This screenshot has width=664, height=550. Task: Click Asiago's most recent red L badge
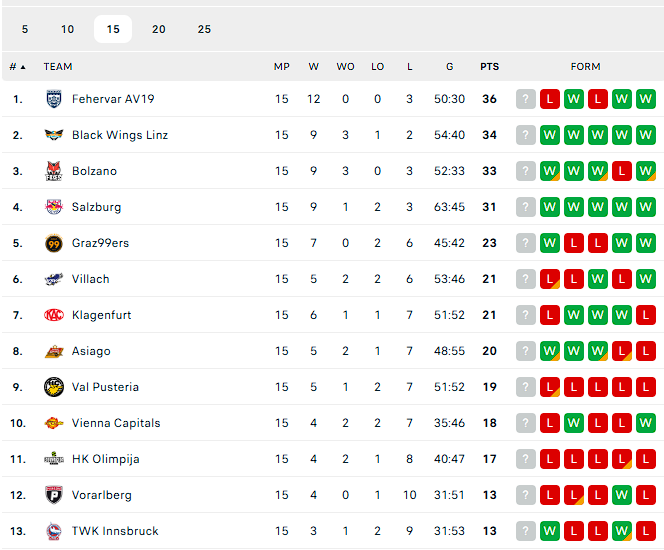coord(646,351)
